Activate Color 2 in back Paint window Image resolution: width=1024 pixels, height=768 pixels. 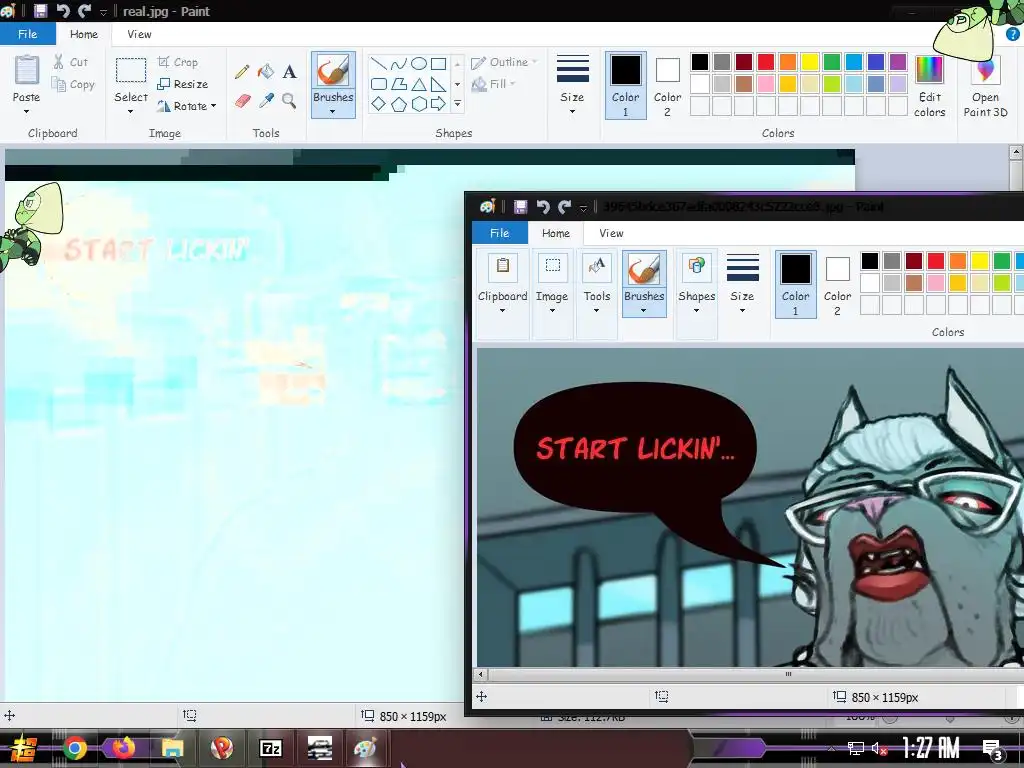[667, 86]
